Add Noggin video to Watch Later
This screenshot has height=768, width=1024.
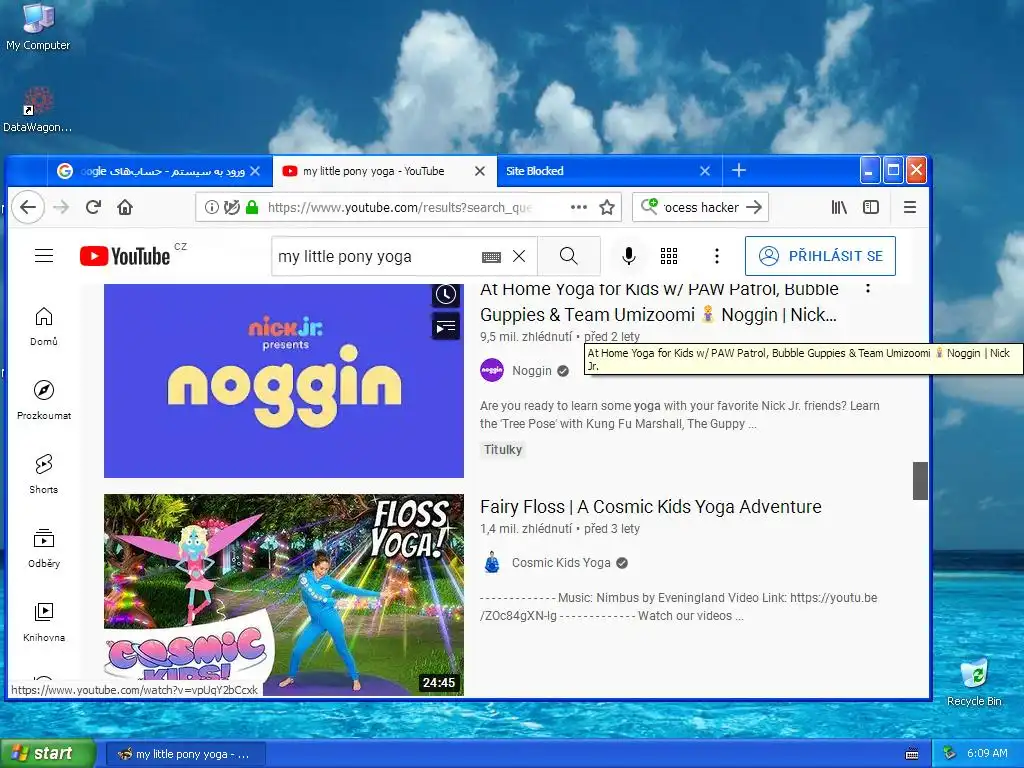[446, 295]
